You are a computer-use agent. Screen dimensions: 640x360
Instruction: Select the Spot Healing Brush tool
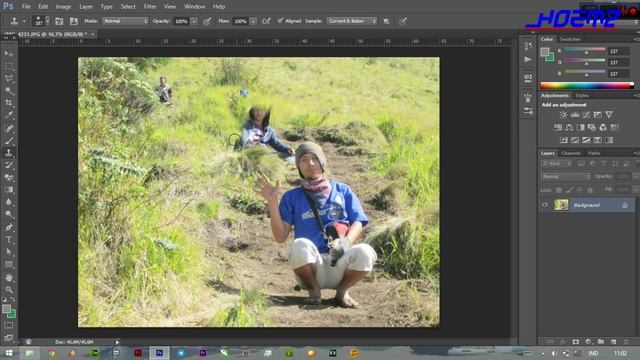click(x=9, y=128)
